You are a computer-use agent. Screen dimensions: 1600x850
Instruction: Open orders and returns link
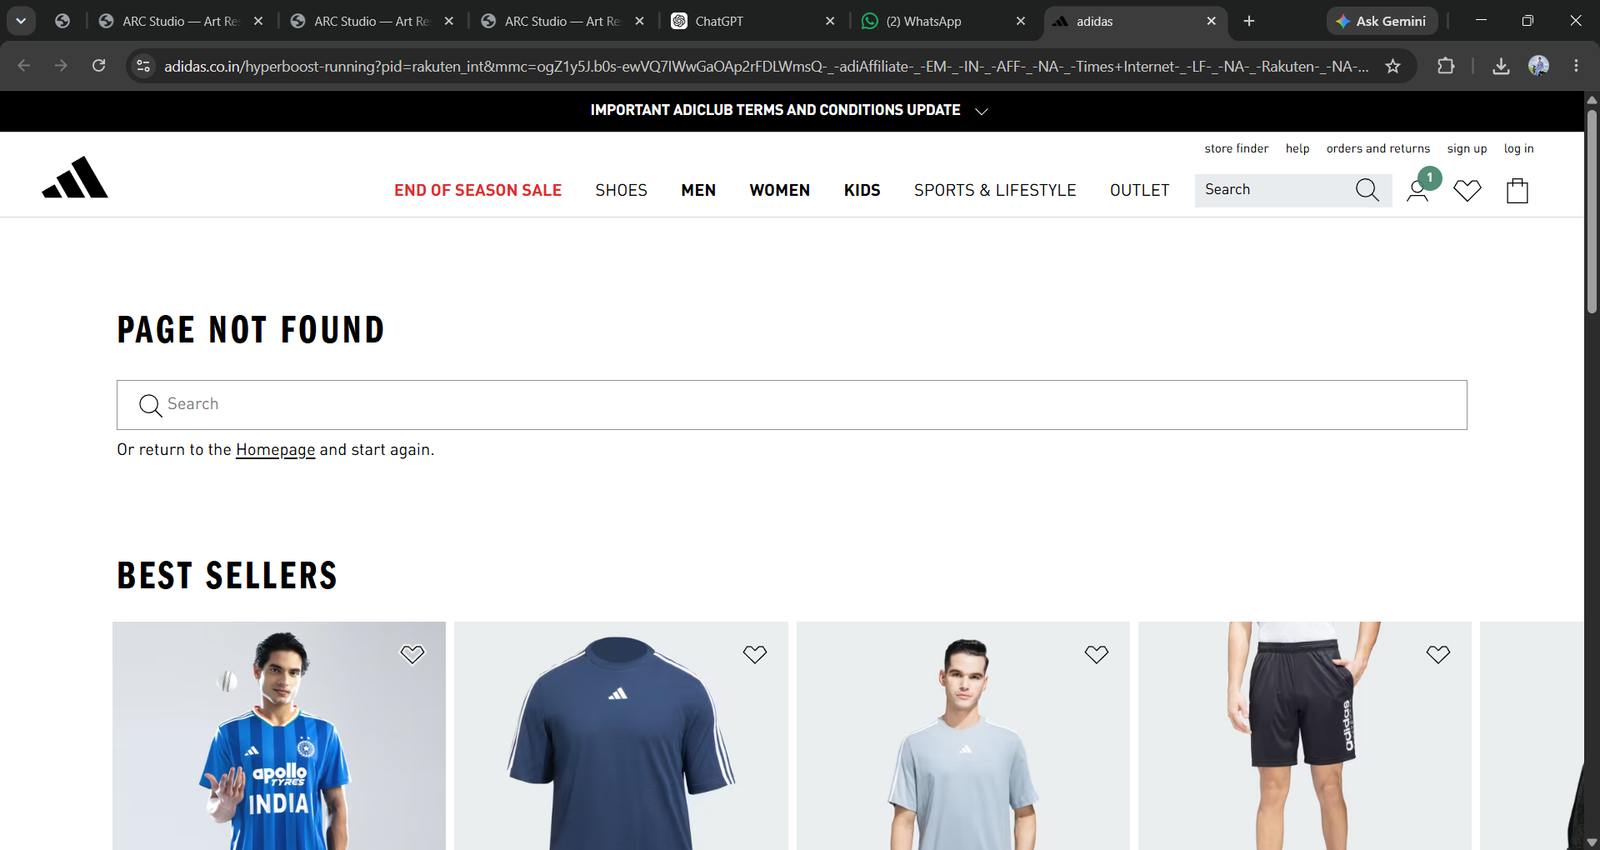click(1378, 149)
